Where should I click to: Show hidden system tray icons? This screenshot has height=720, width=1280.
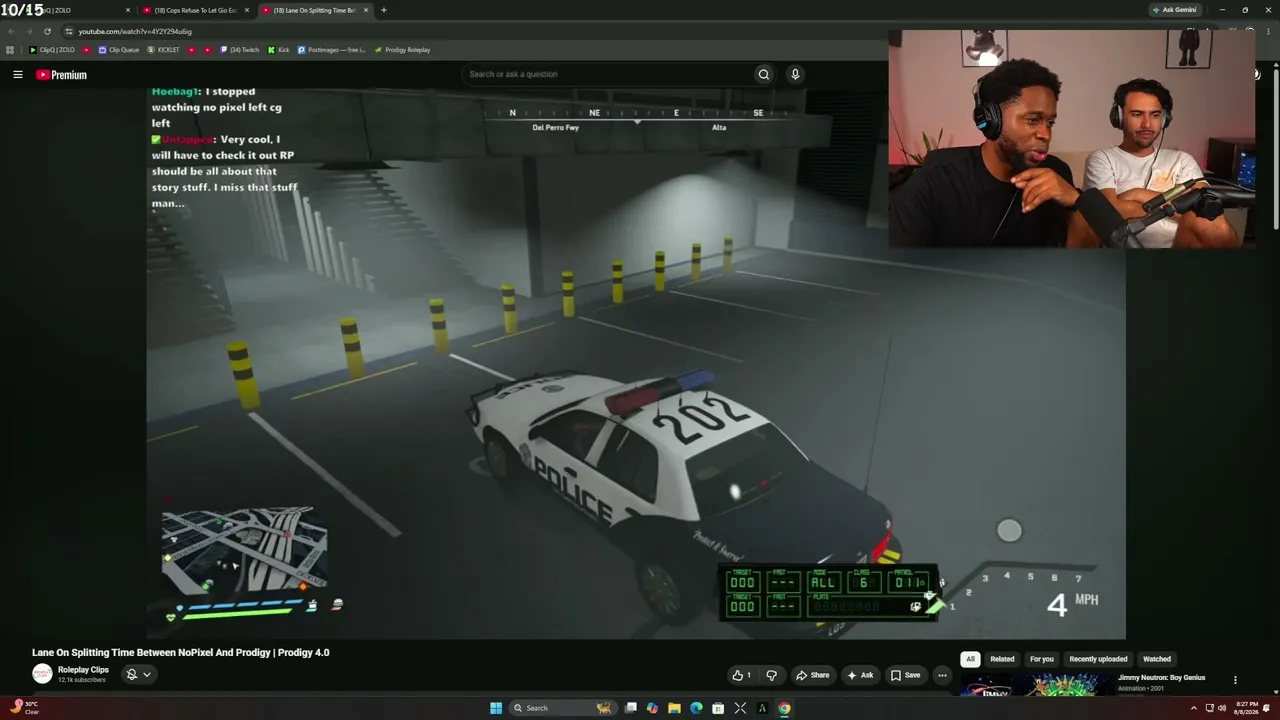[1193, 708]
